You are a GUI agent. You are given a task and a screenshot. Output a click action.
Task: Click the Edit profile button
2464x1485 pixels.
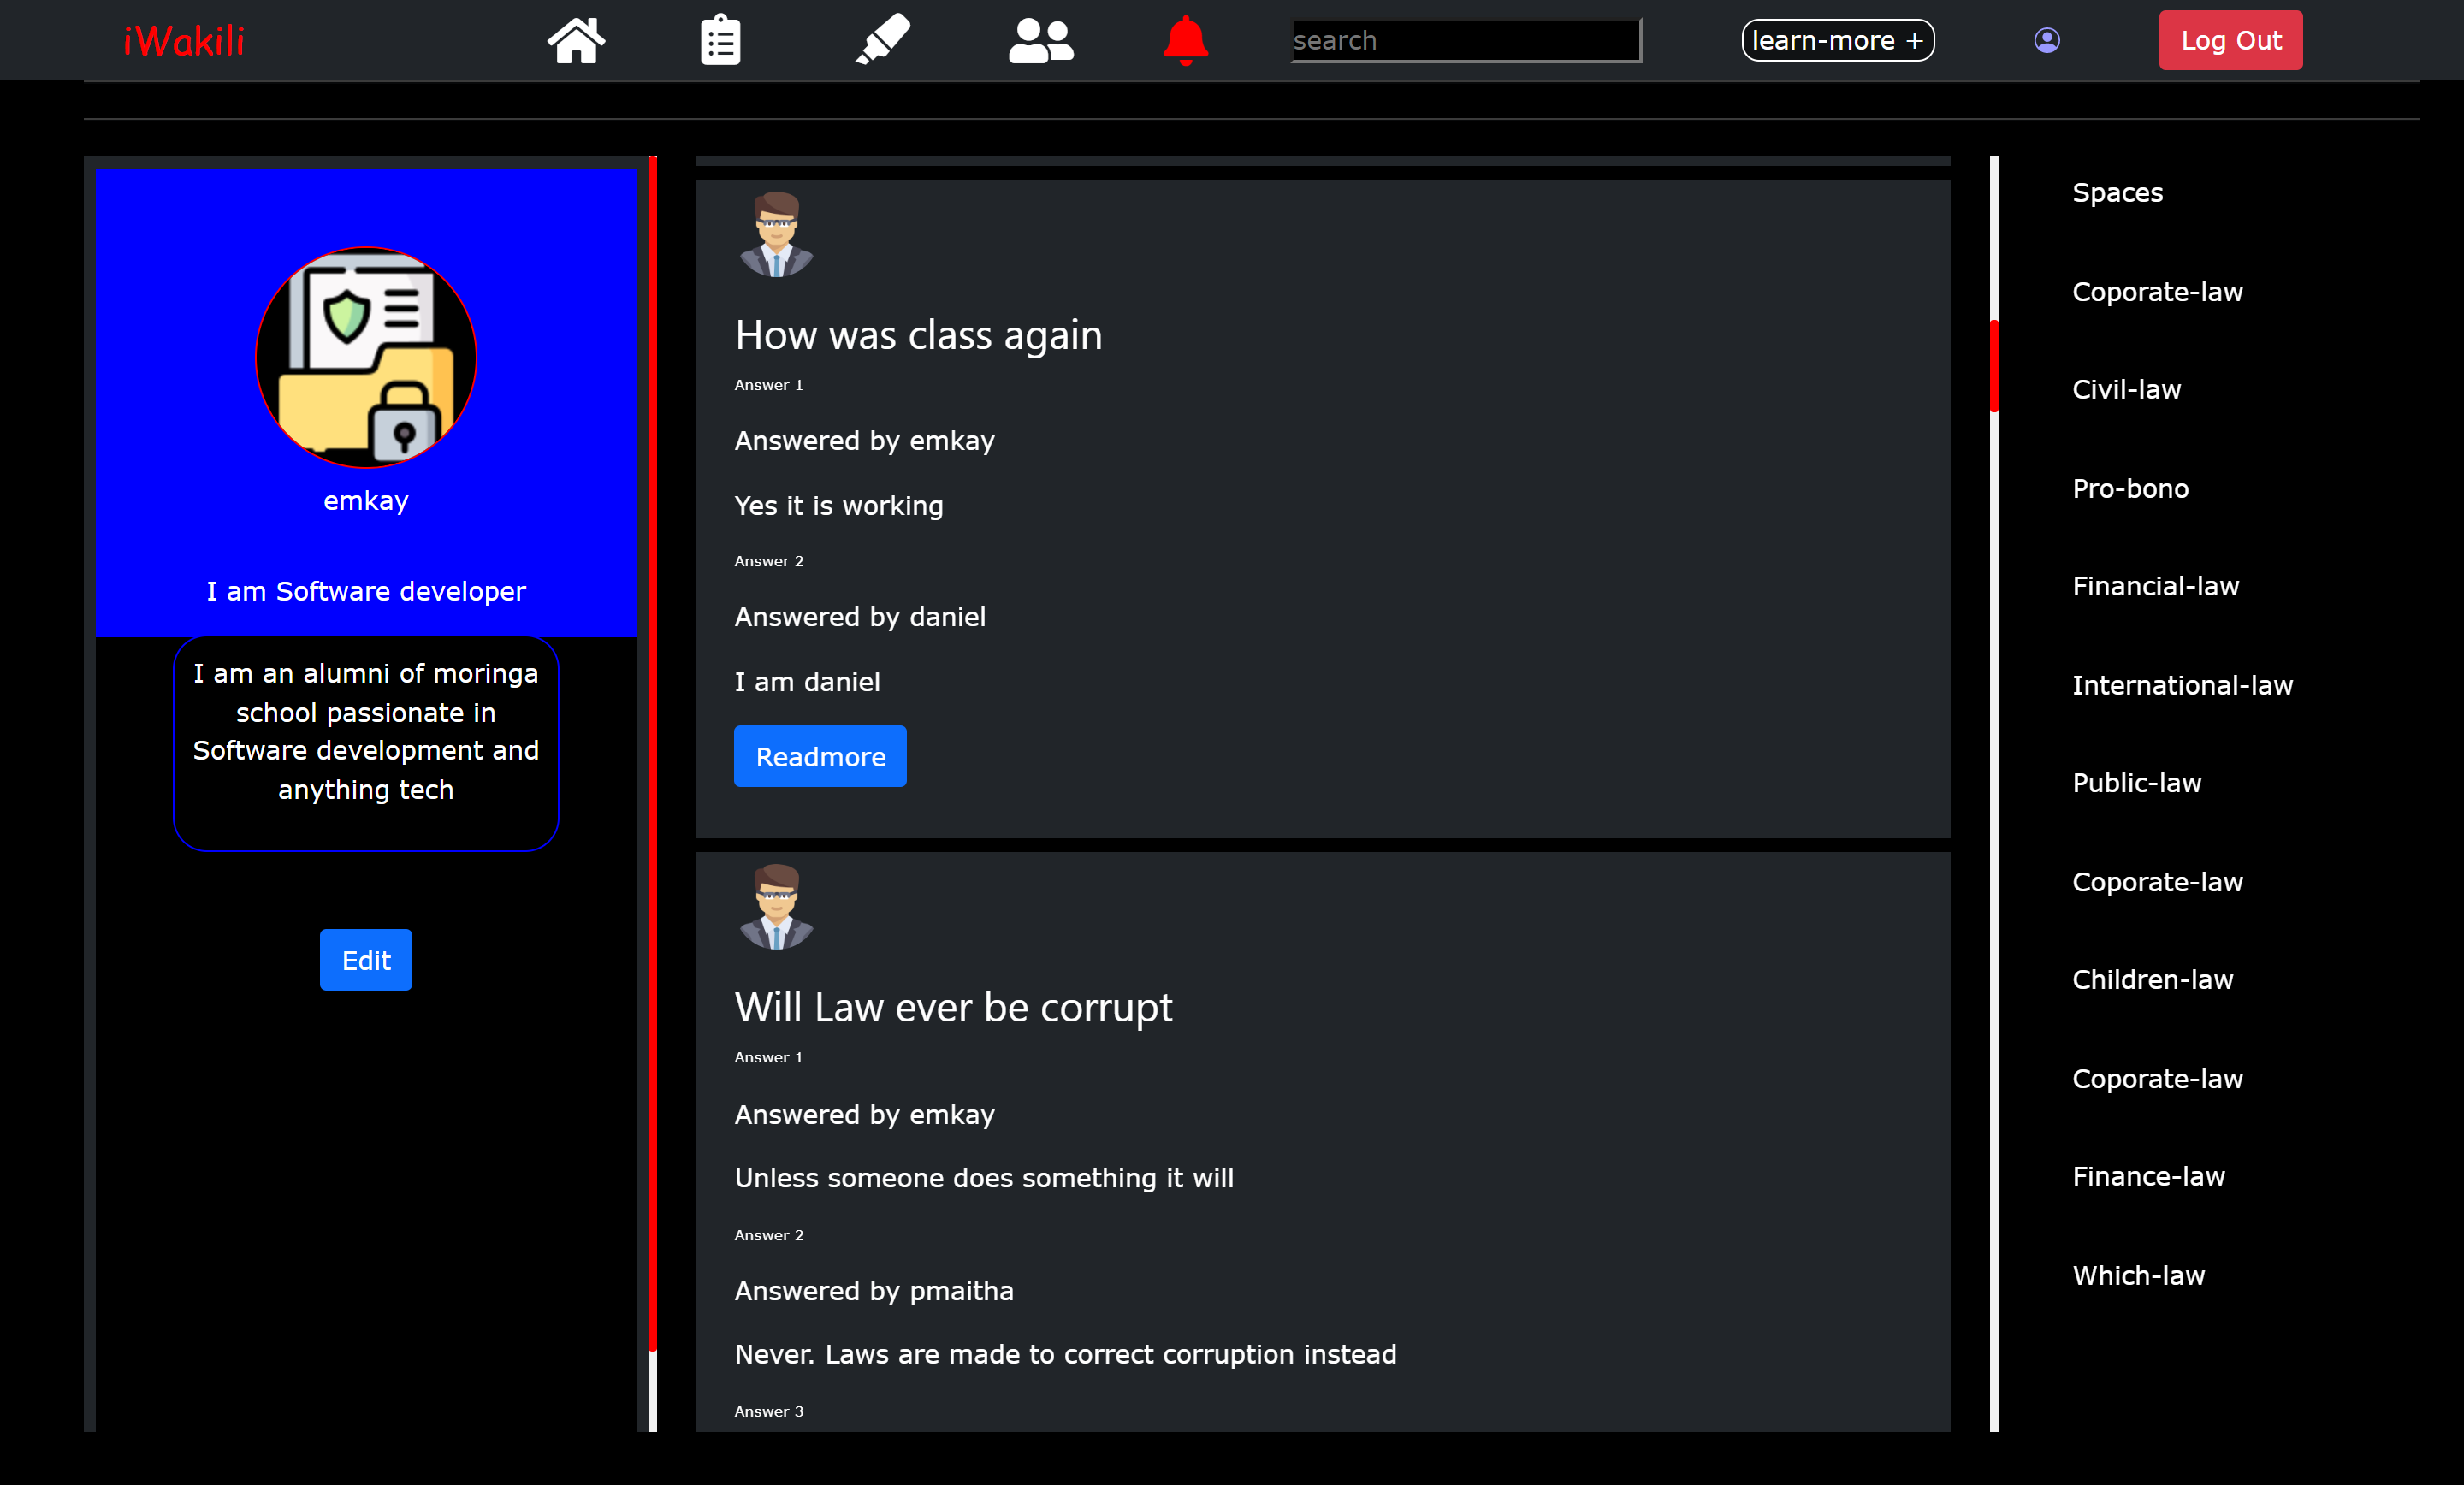click(x=366, y=960)
